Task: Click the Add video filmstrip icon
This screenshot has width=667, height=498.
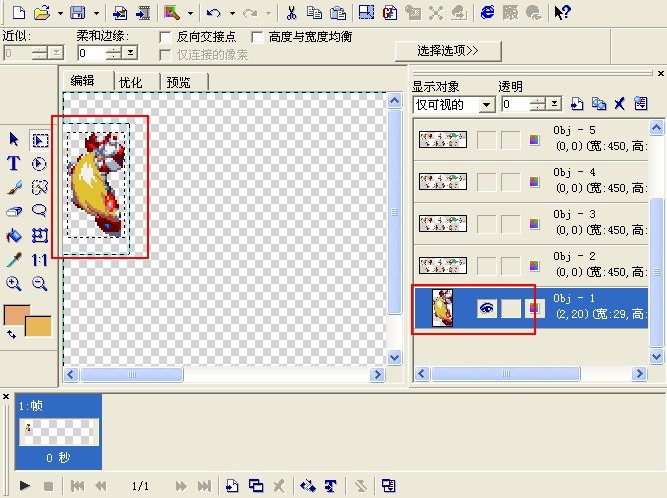Action: pos(143,13)
